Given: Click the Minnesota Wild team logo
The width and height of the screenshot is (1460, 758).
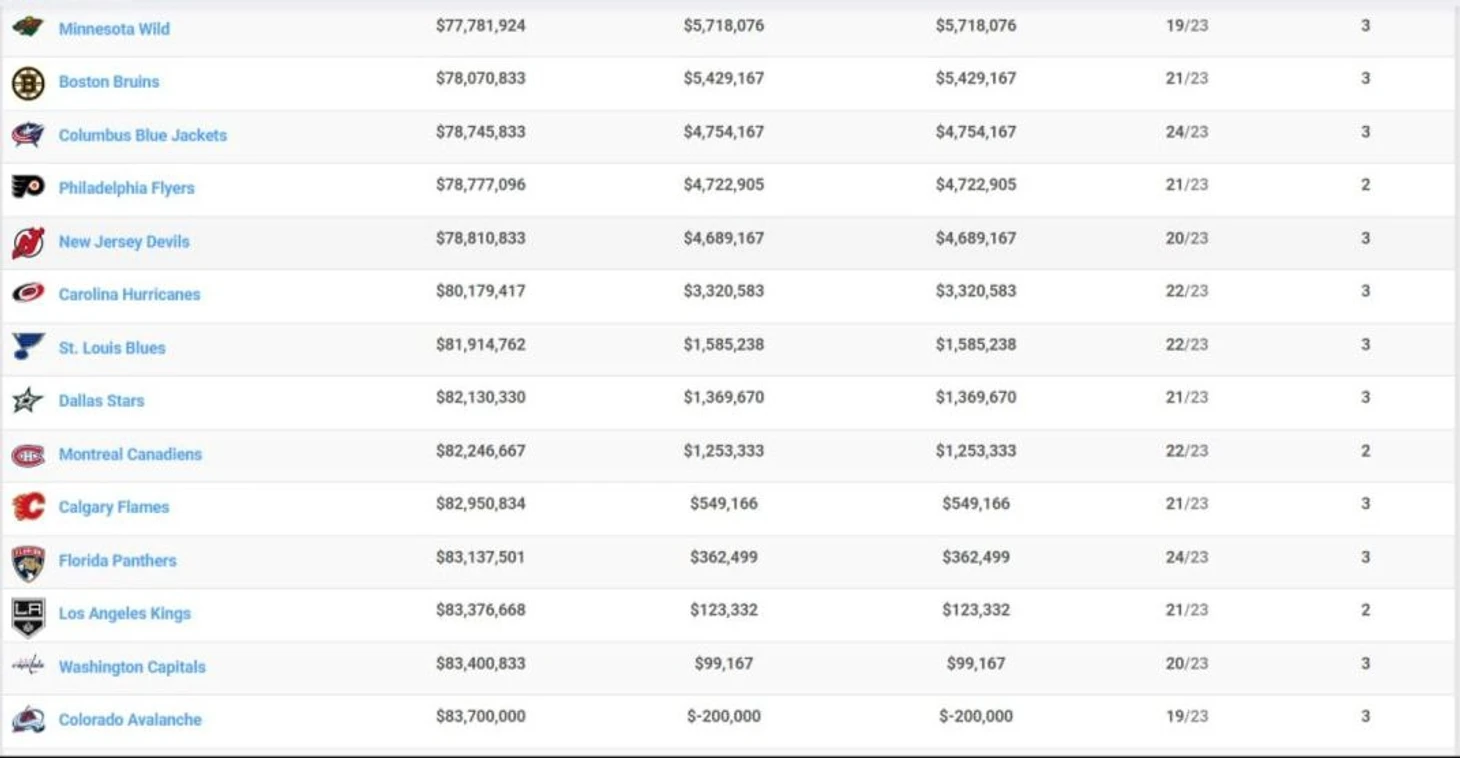Looking at the screenshot, I should (x=28, y=27).
